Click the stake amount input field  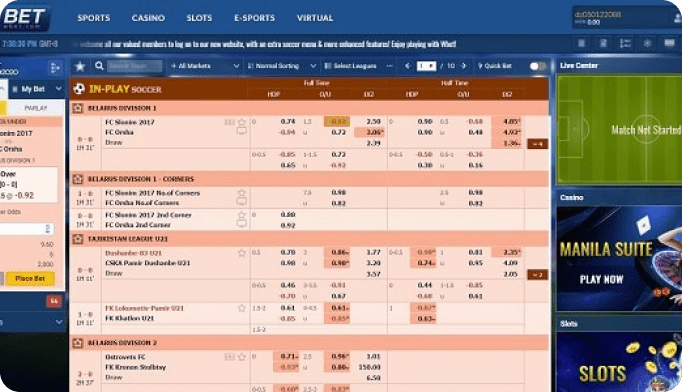pos(26,229)
